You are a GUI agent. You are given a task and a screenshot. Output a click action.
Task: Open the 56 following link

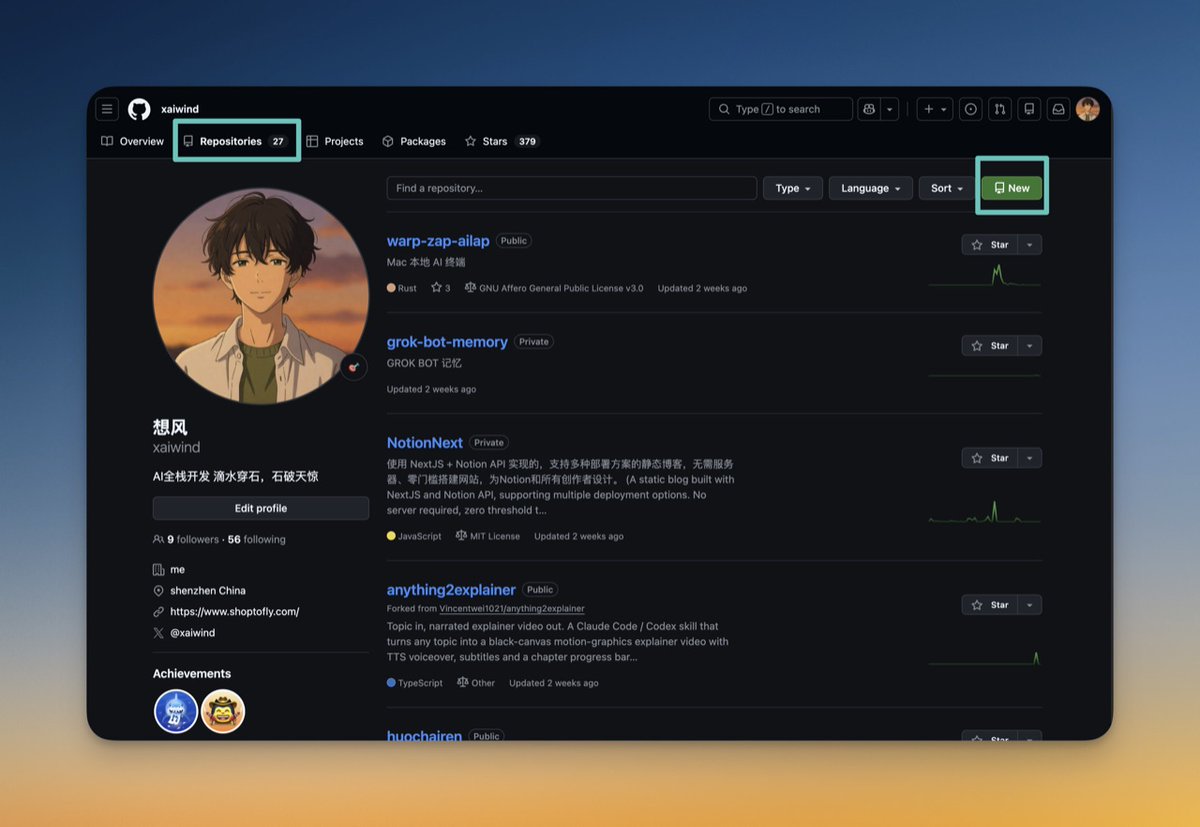point(257,539)
